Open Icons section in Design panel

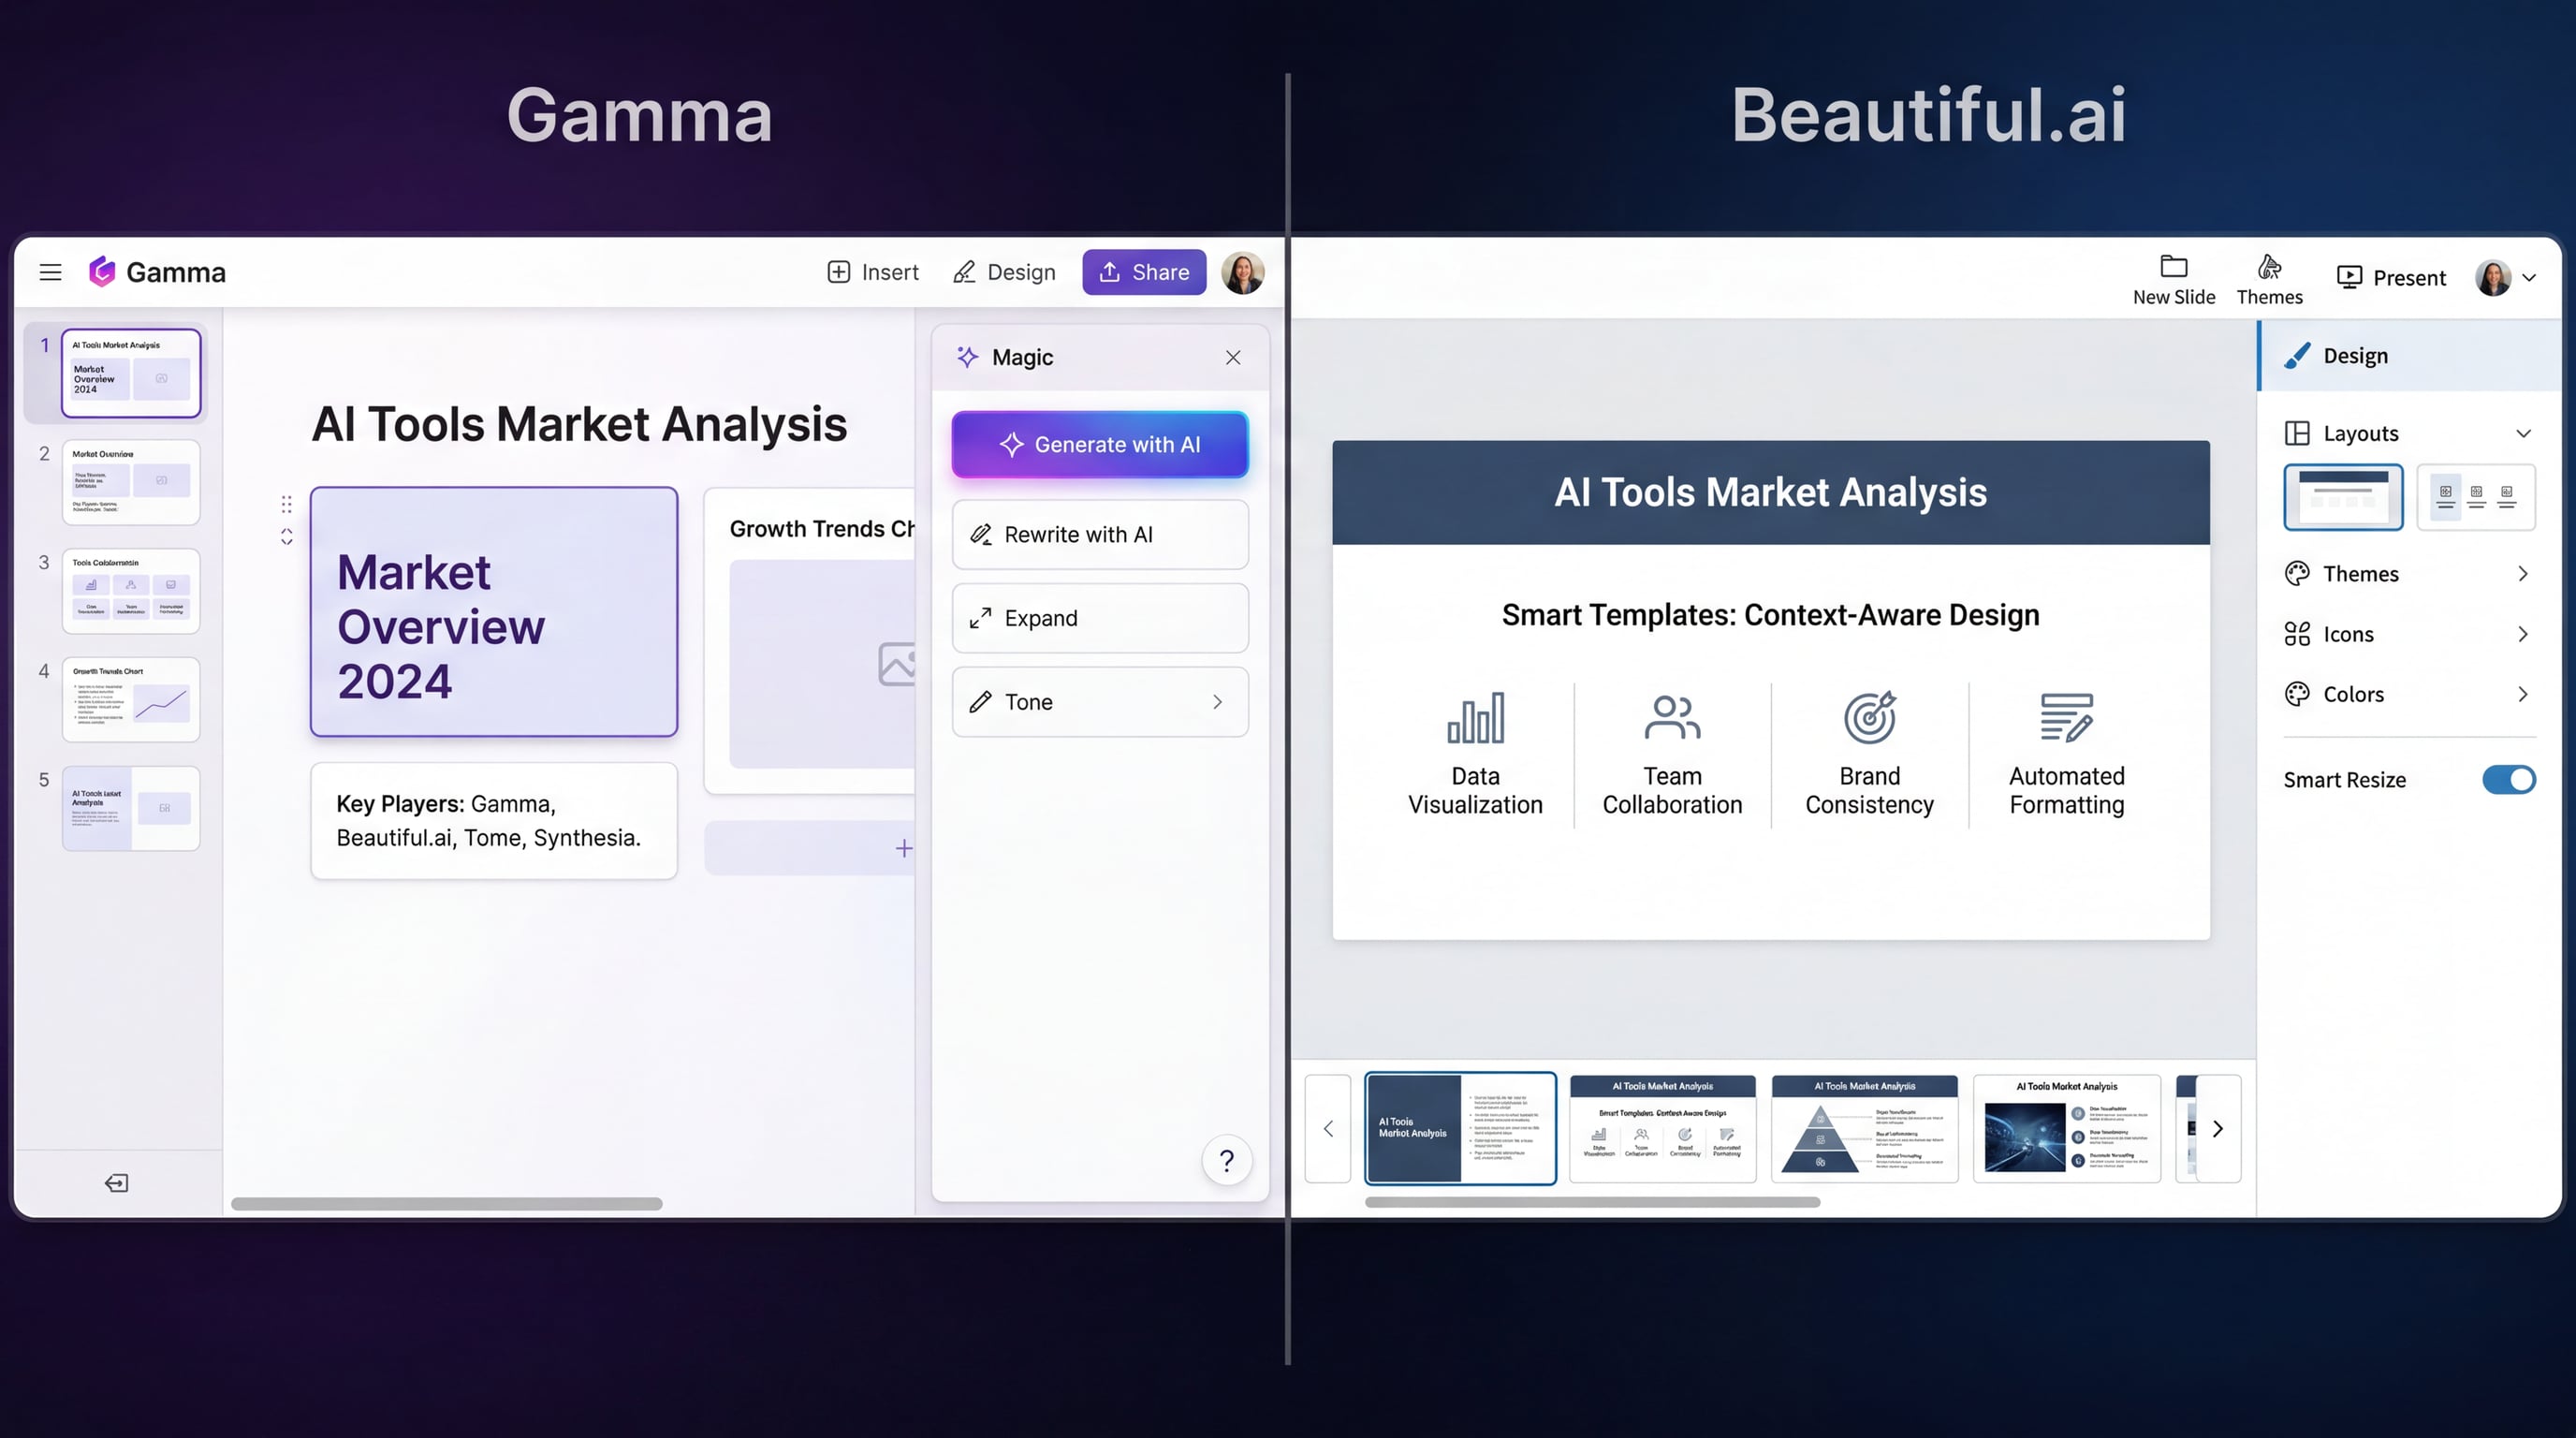(2410, 634)
